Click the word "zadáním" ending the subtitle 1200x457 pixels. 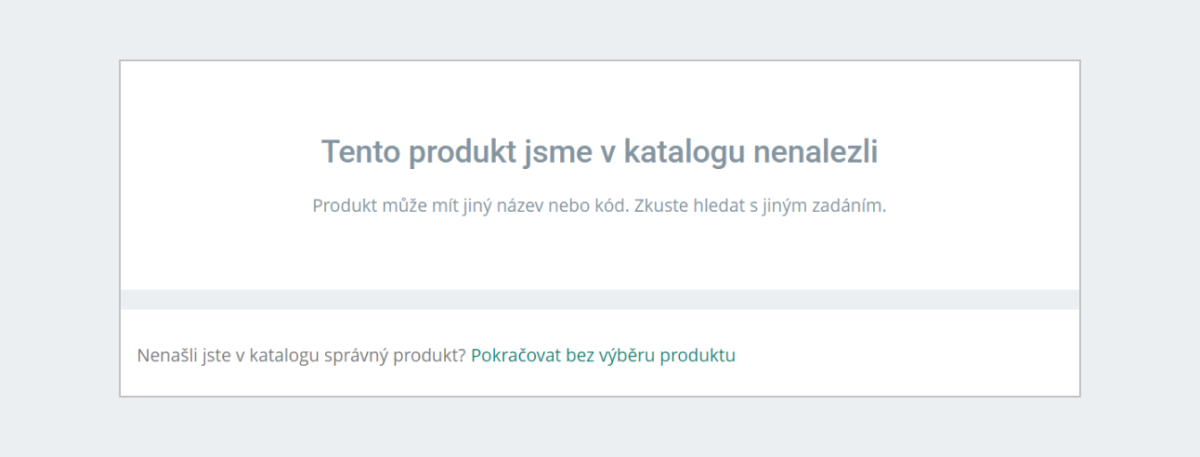tap(850, 206)
